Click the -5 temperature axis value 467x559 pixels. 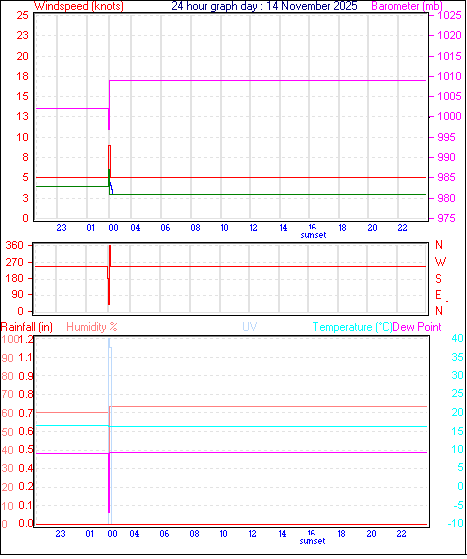pyautogui.click(x=458, y=505)
